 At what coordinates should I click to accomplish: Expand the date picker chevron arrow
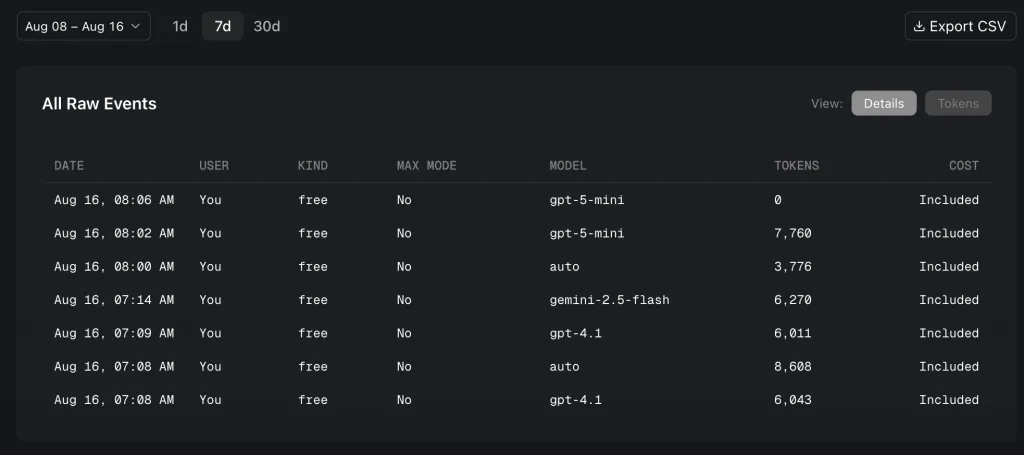click(135, 27)
